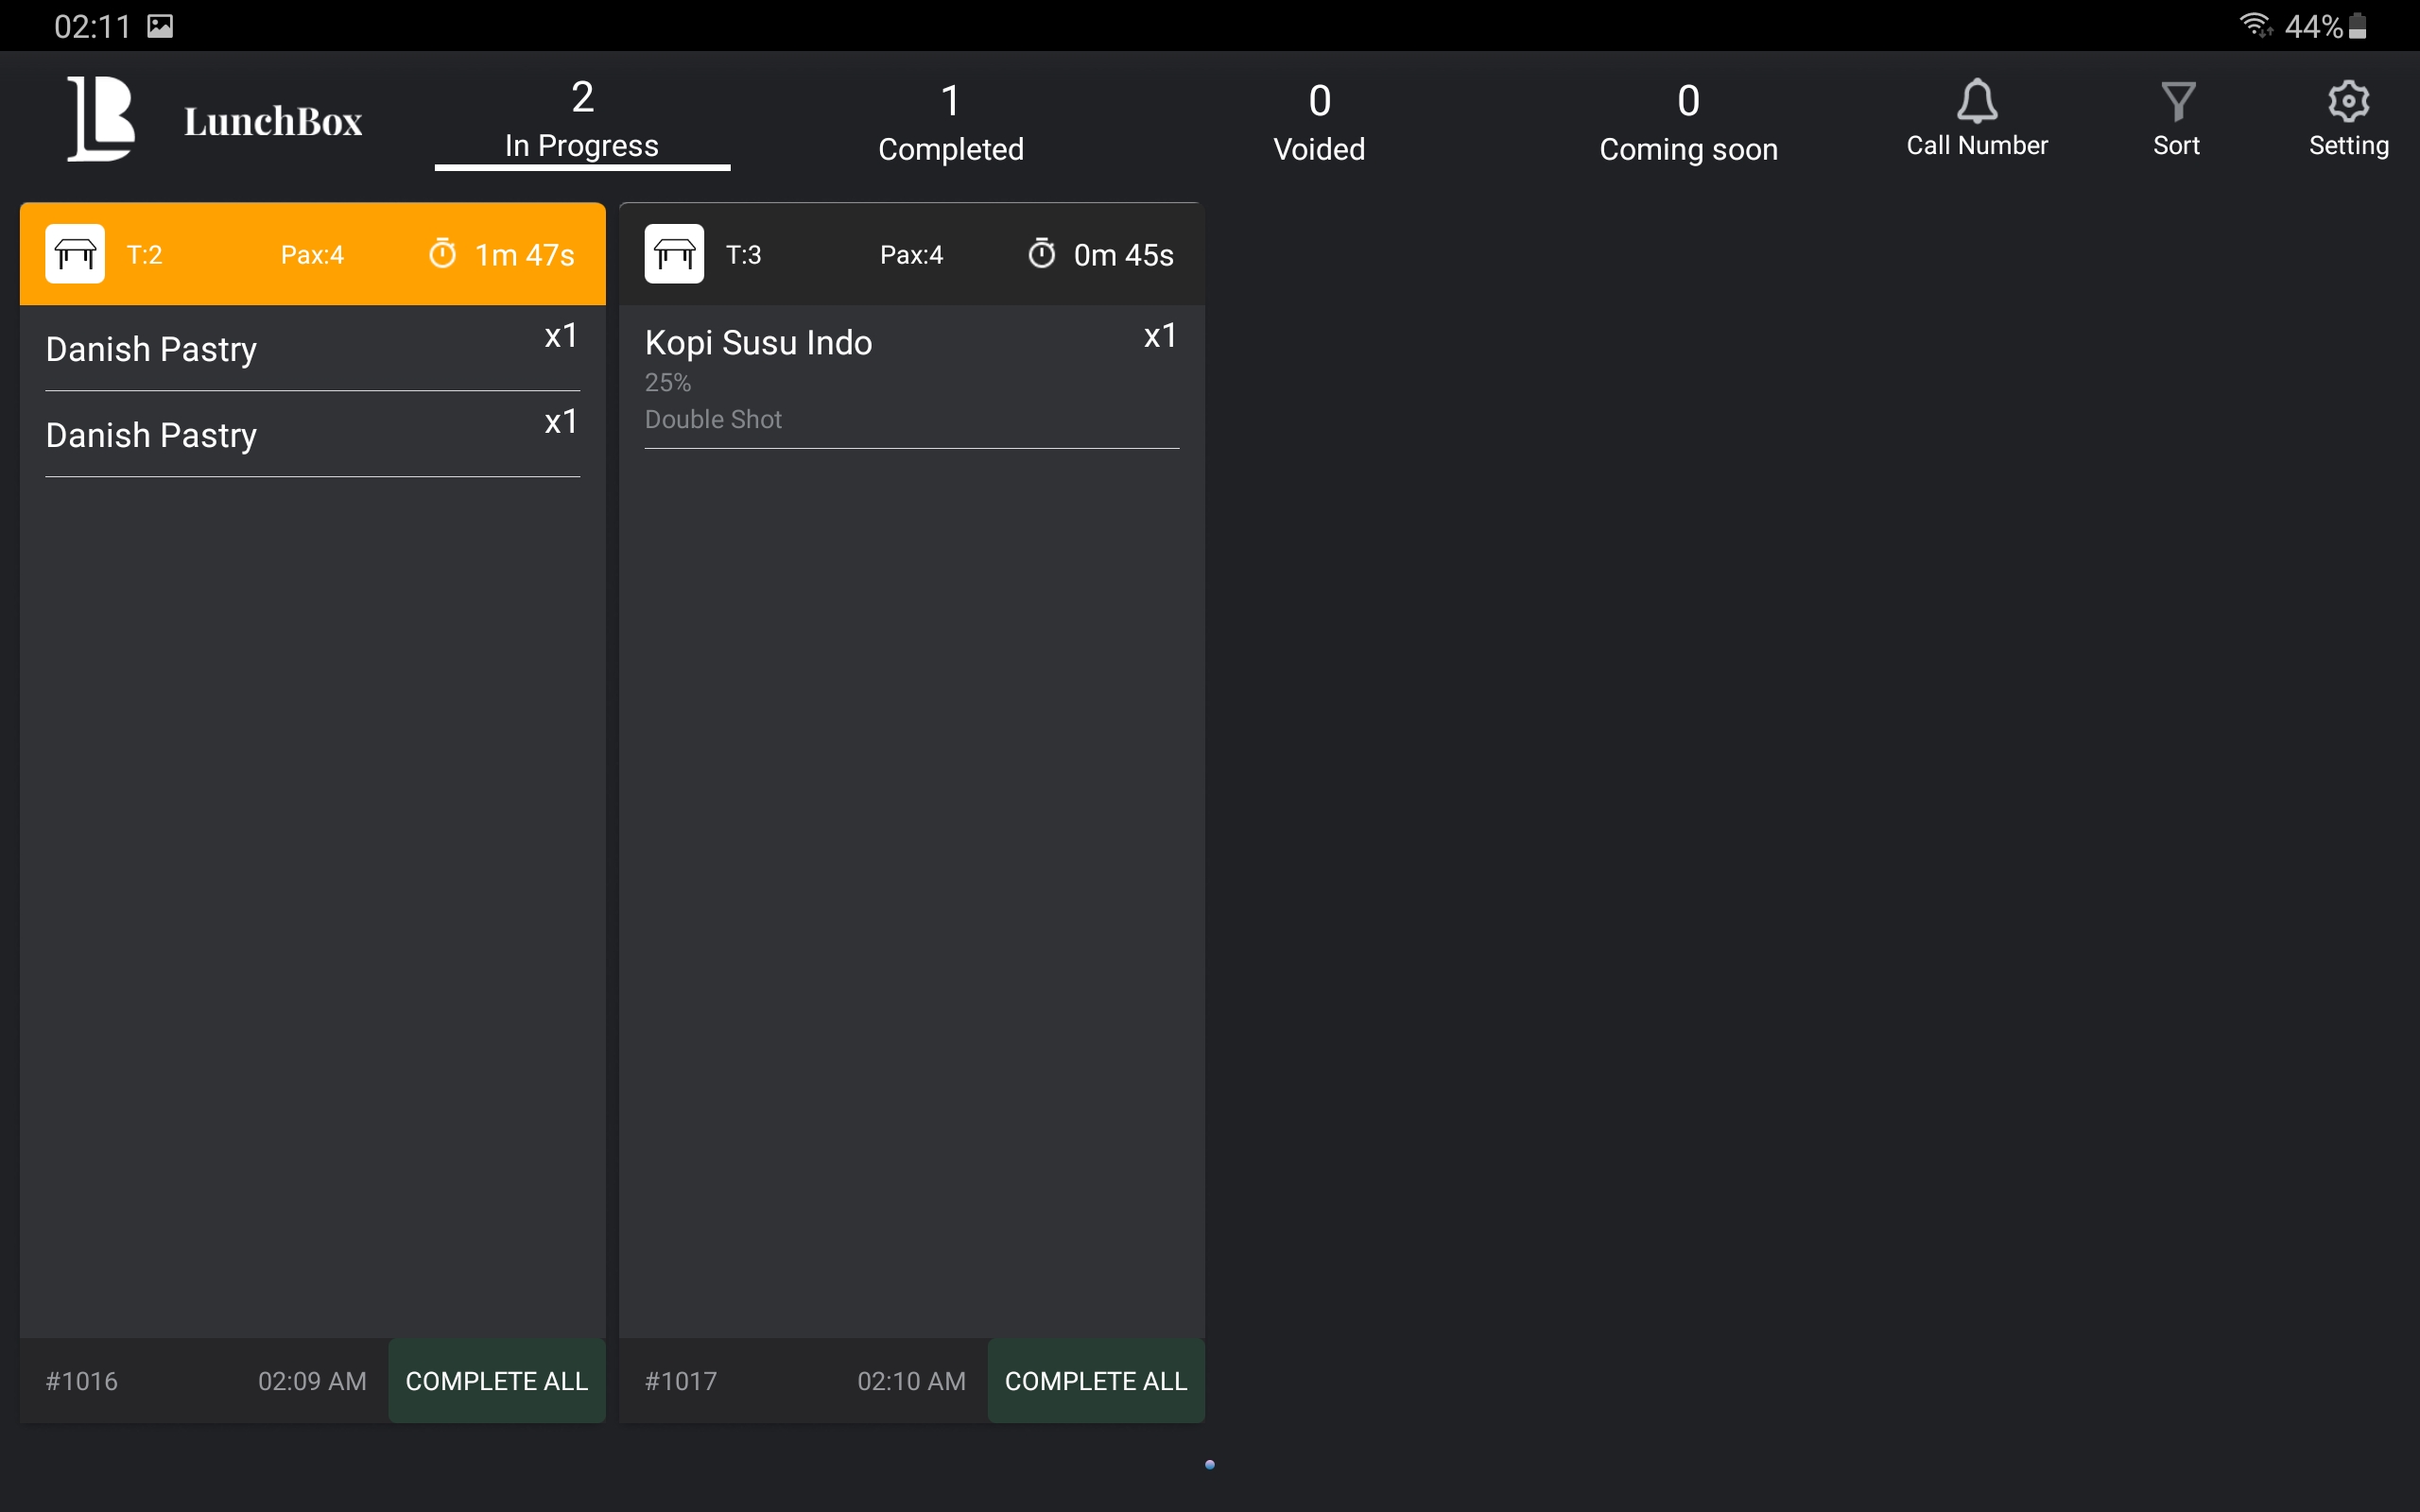The image size is (2420, 1512).
Task: Select the Kopi Susu Indo item
Action: [x=910, y=378]
